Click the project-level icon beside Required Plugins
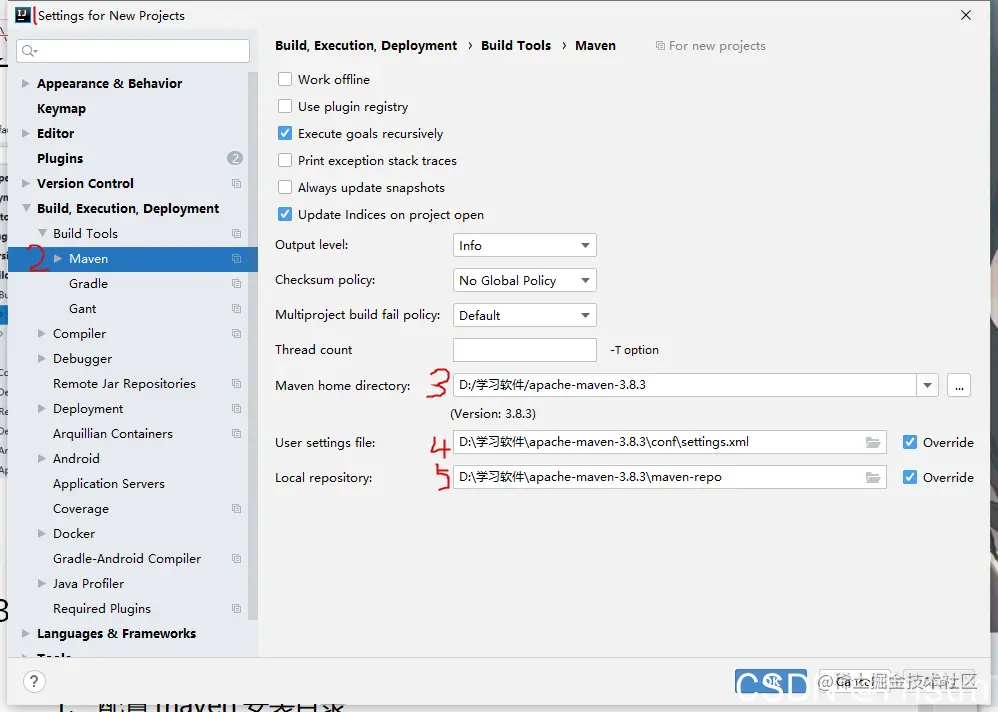This screenshot has height=712, width=998. [237, 608]
